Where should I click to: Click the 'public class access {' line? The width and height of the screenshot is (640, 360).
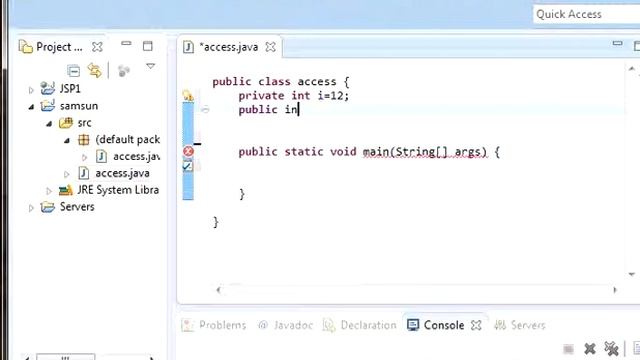(x=281, y=82)
